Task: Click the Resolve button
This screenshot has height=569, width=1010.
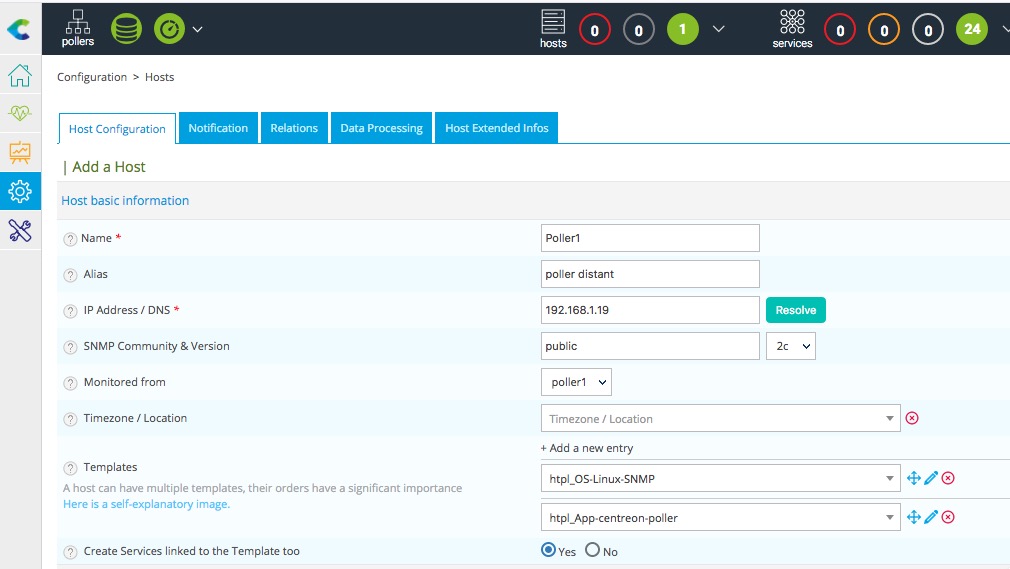Action: point(795,310)
